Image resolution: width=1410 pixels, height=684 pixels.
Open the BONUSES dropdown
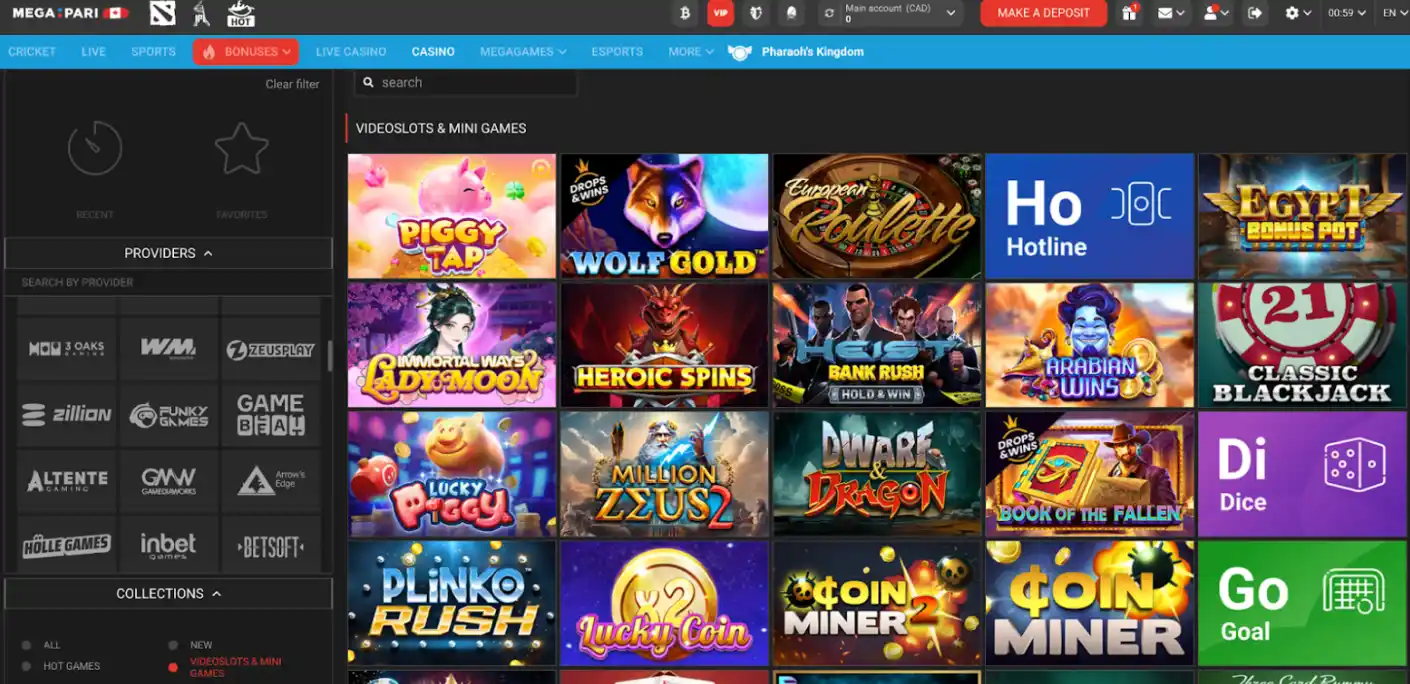point(246,52)
